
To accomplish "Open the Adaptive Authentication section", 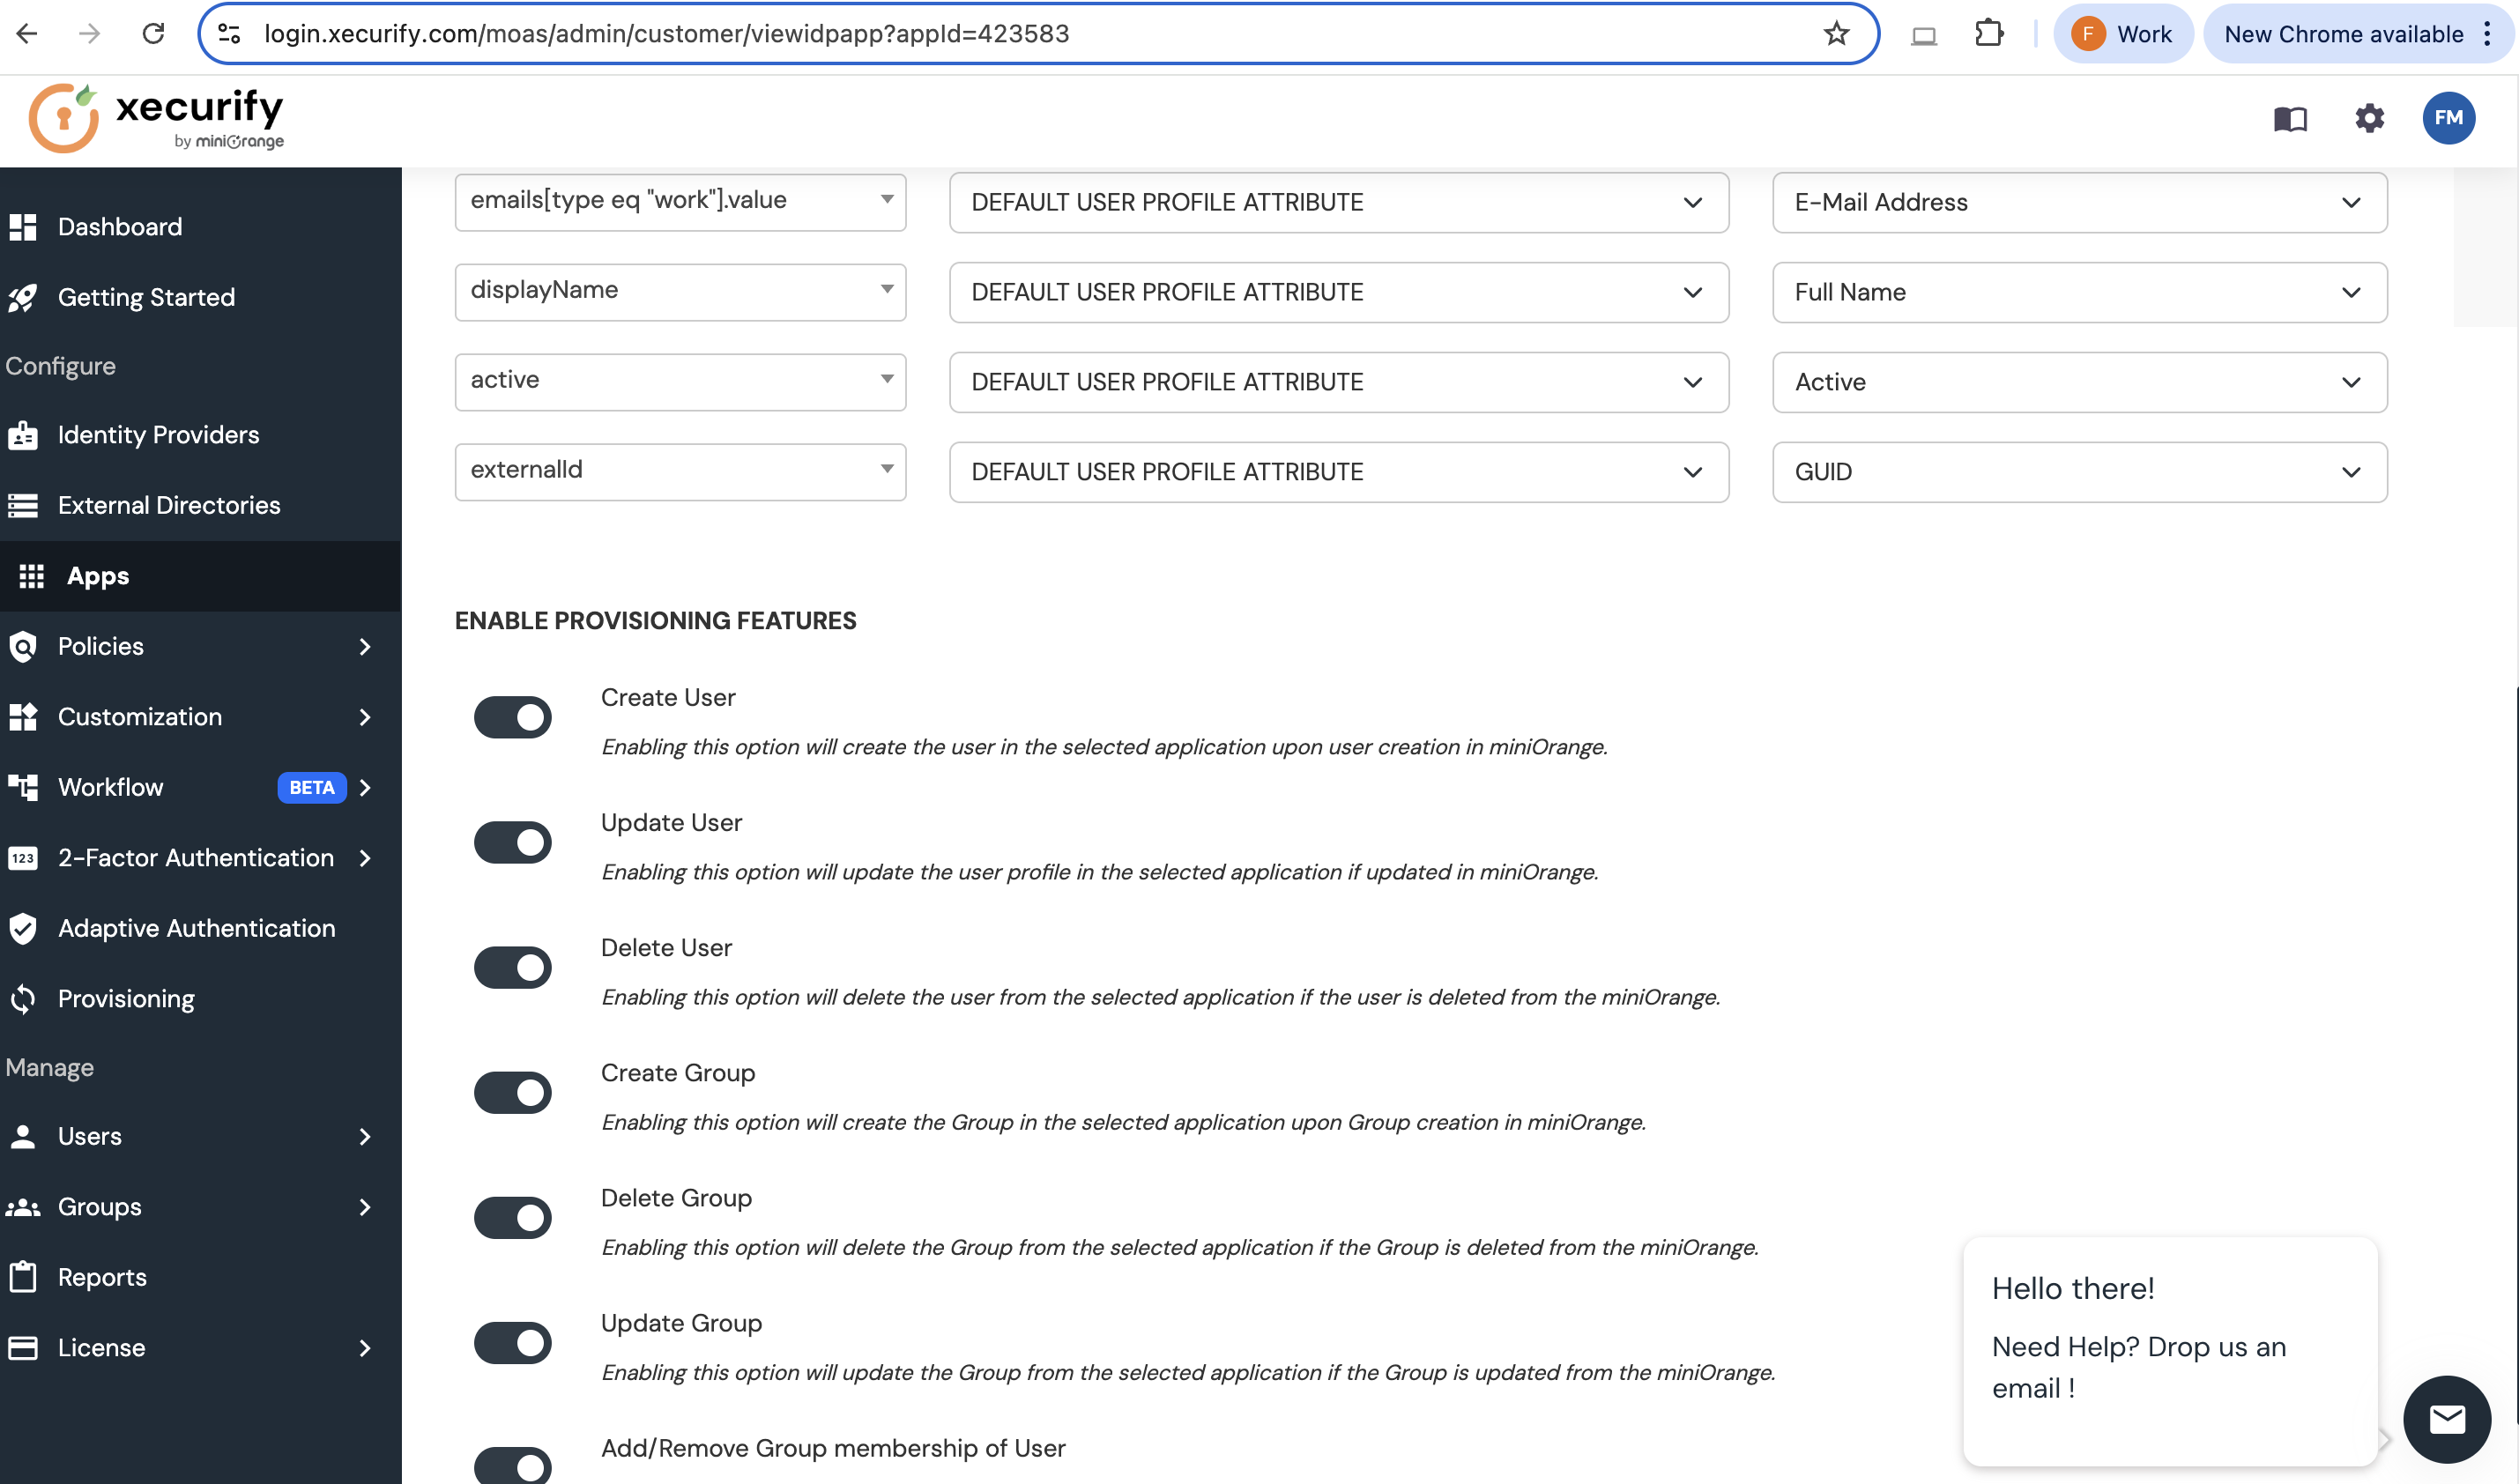I will point(196,928).
